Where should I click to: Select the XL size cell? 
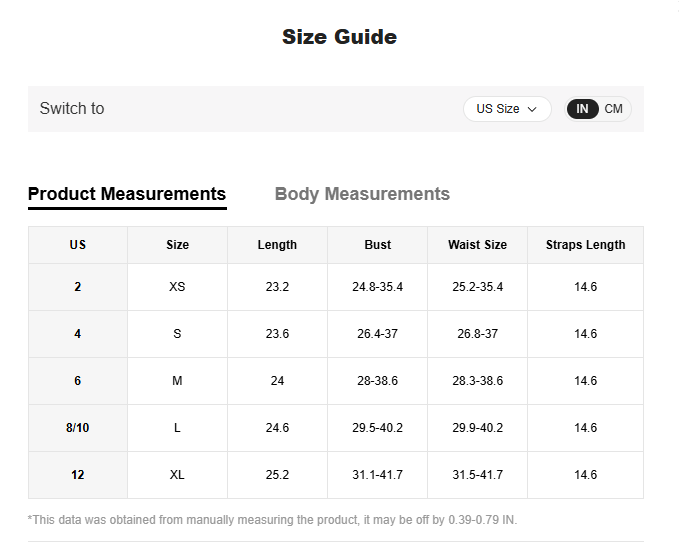pos(177,475)
